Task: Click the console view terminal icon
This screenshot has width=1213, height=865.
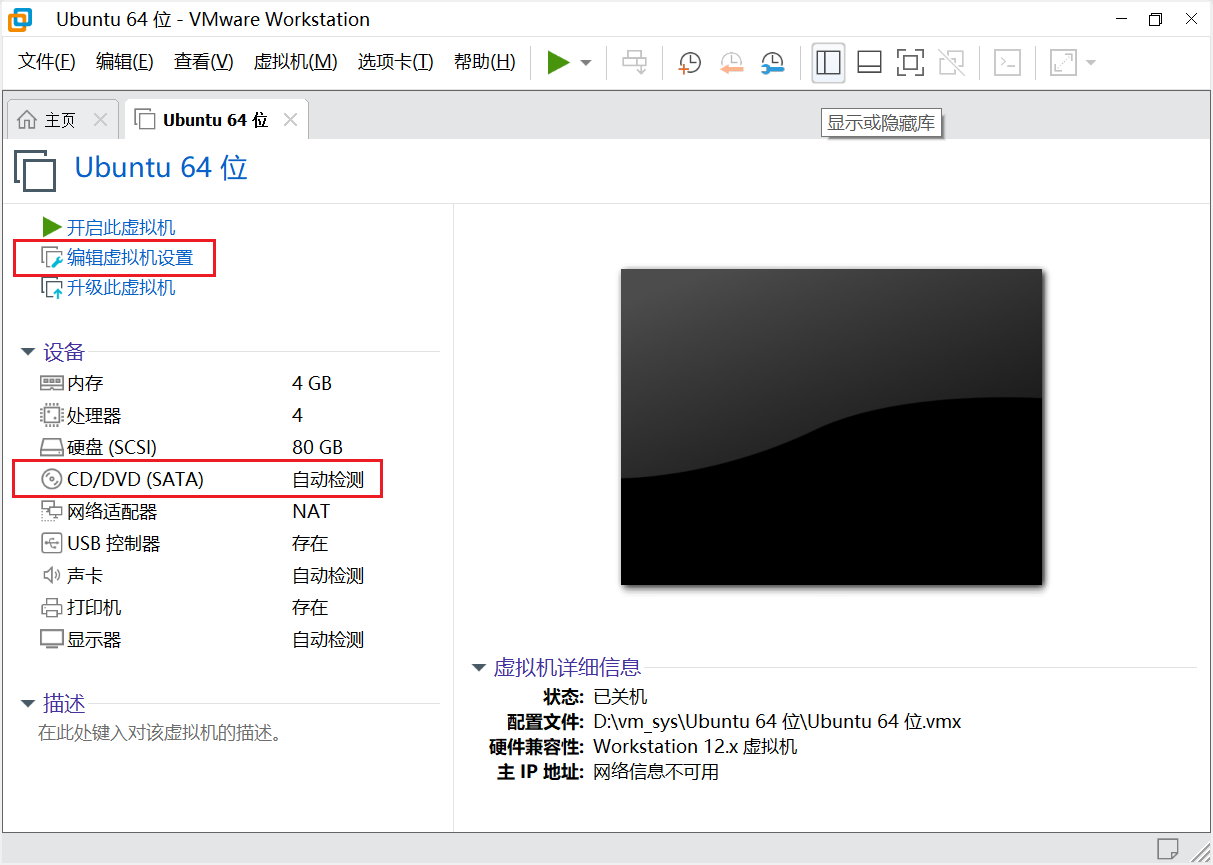Action: pos(1007,63)
